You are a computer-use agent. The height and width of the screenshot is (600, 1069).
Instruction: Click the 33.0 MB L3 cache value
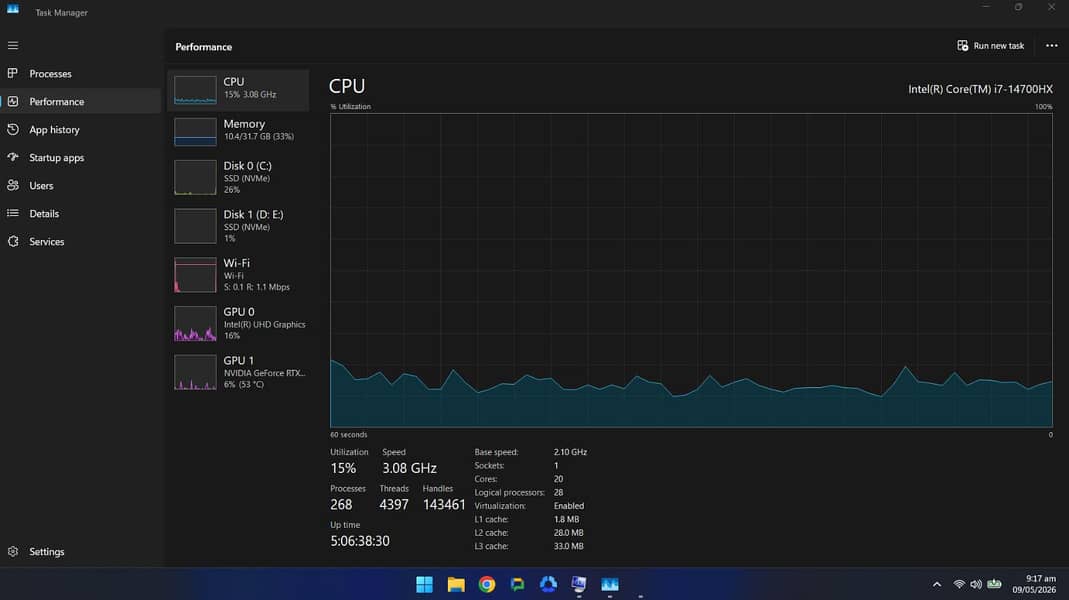[x=569, y=546]
